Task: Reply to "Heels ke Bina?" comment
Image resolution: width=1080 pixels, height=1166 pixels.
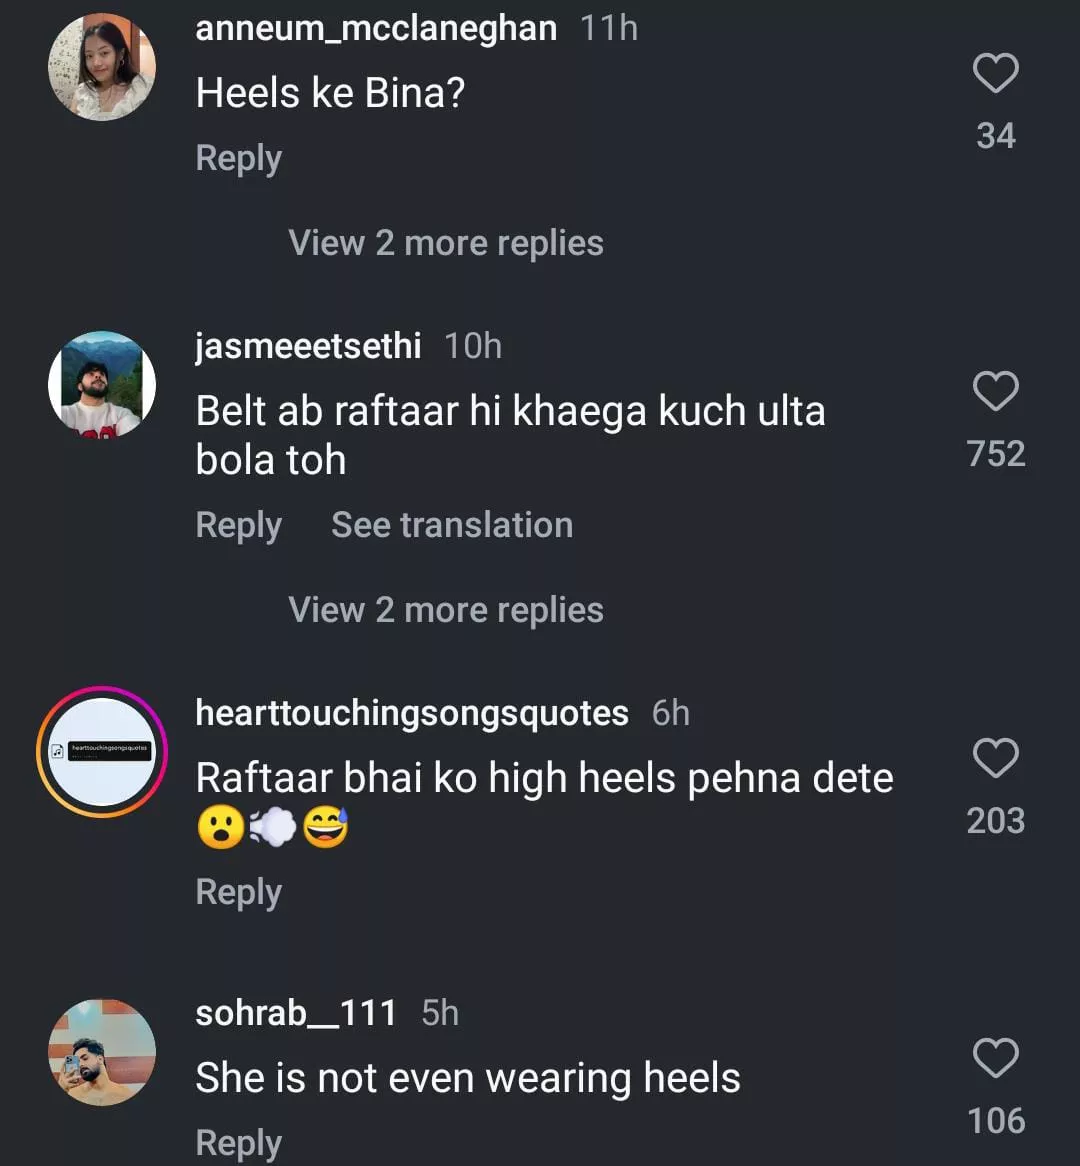Action: (238, 158)
